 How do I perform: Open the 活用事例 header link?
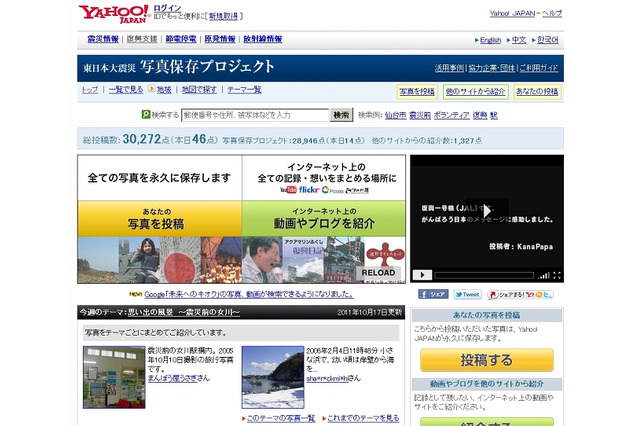coord(449,68)
